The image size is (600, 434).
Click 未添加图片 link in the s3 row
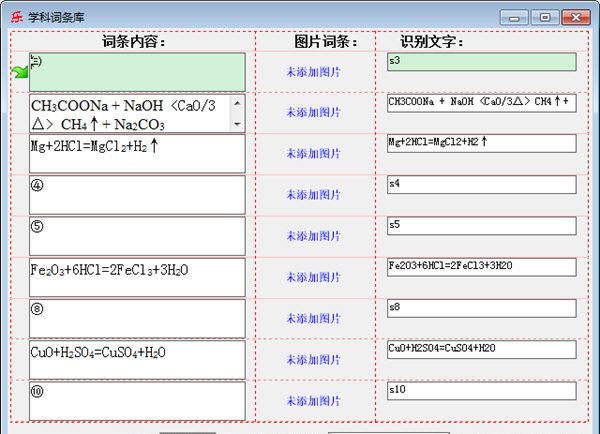point(313,72)
